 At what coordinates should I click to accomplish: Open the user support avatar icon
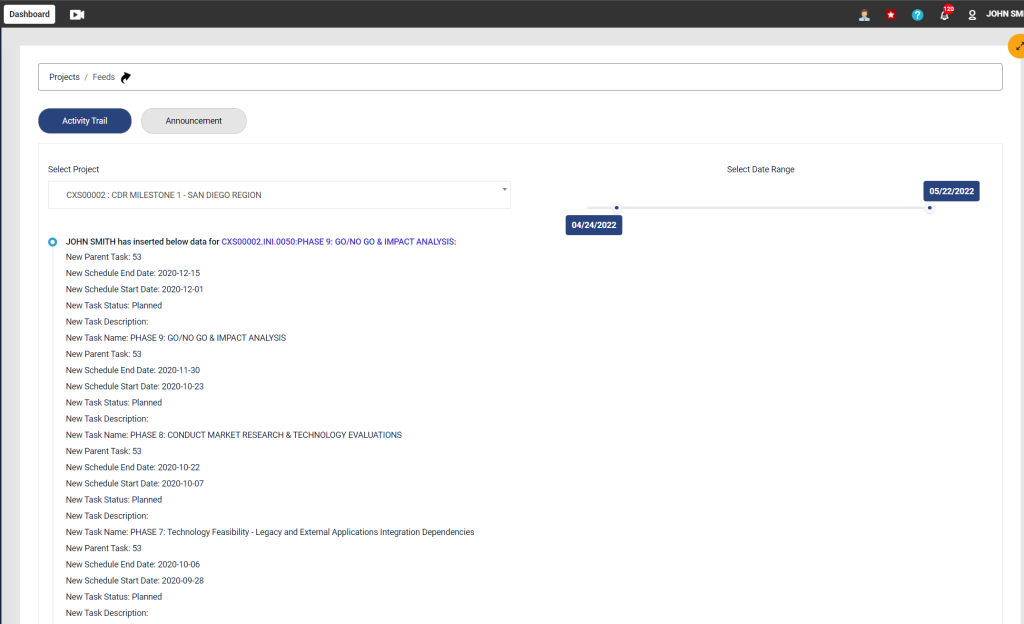[x=864, y=15]
